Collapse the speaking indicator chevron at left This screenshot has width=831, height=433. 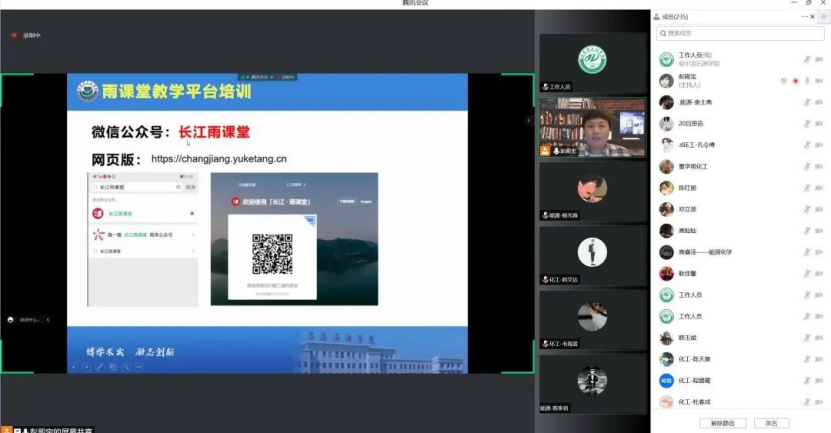[48, 320]
